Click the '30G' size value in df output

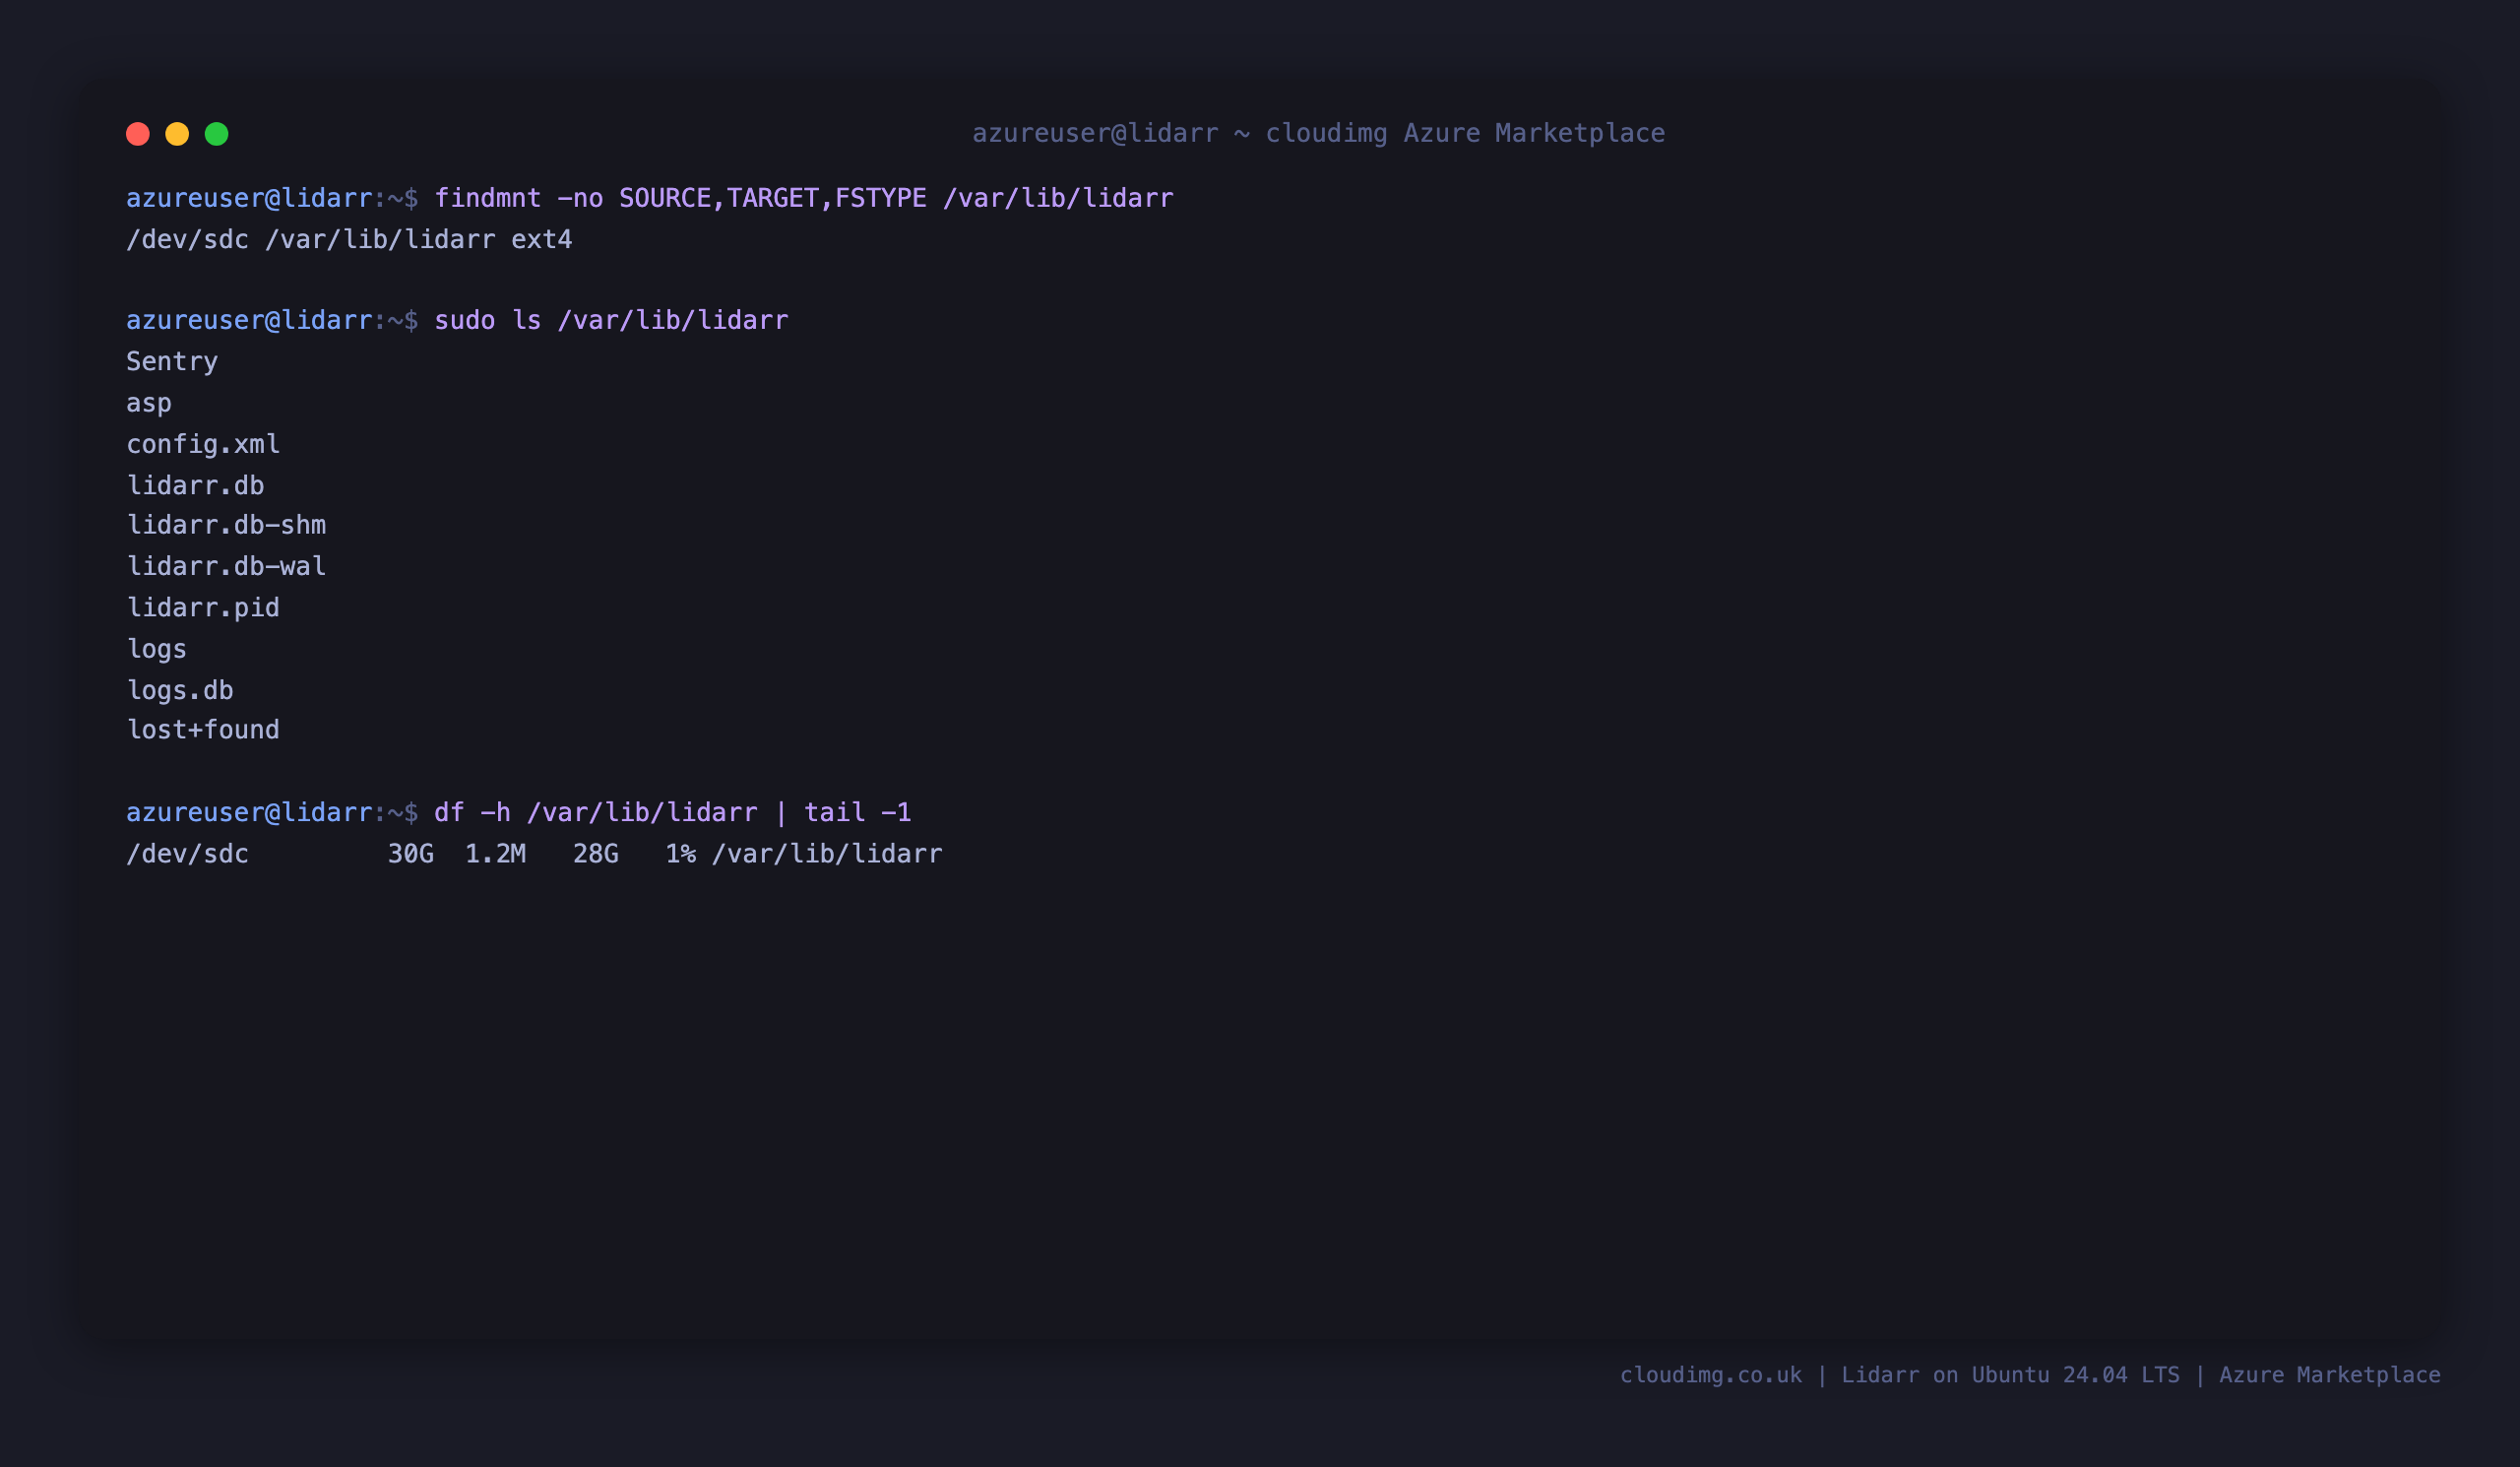coord(411,854)
